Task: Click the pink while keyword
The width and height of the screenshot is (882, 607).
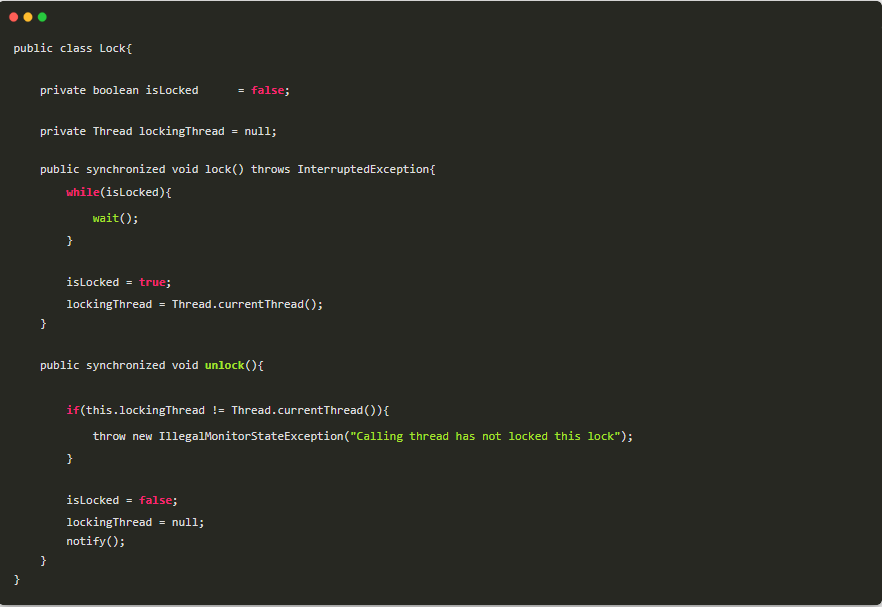Action: [83, 192]
